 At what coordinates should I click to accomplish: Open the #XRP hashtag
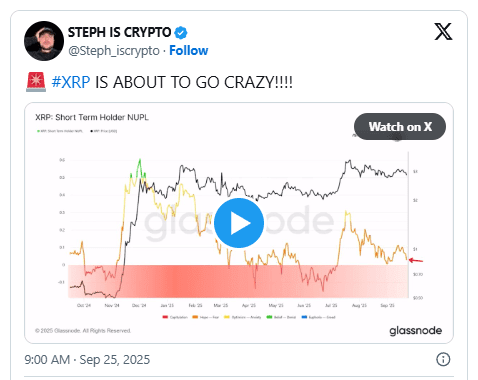click(x=71, y=82)
